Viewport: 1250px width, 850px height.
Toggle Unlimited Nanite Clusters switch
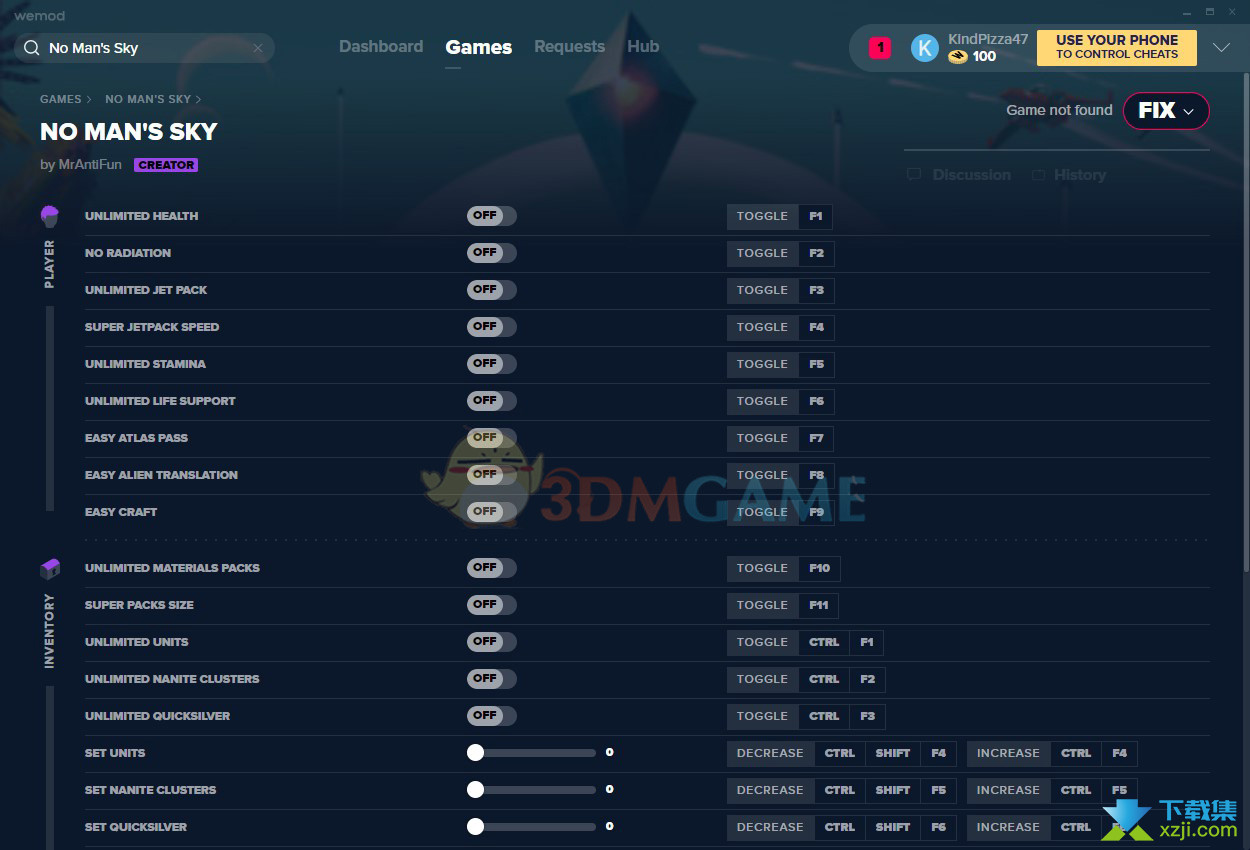(x=492, y=679)
